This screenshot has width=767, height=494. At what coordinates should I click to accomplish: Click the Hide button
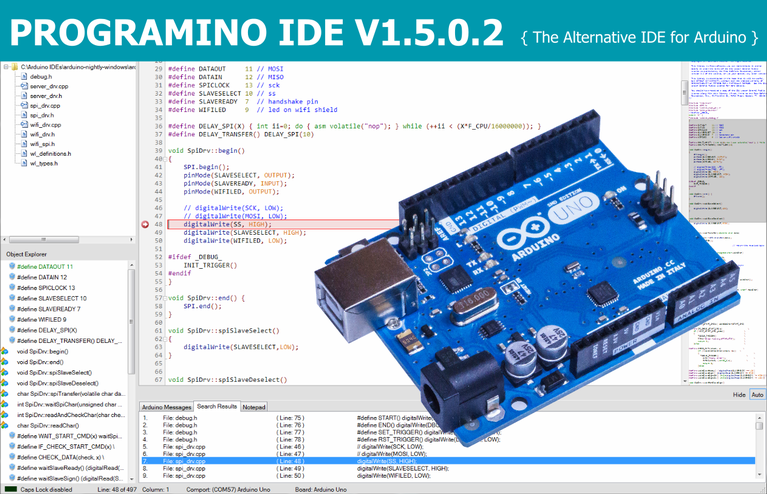coord(739,395)
